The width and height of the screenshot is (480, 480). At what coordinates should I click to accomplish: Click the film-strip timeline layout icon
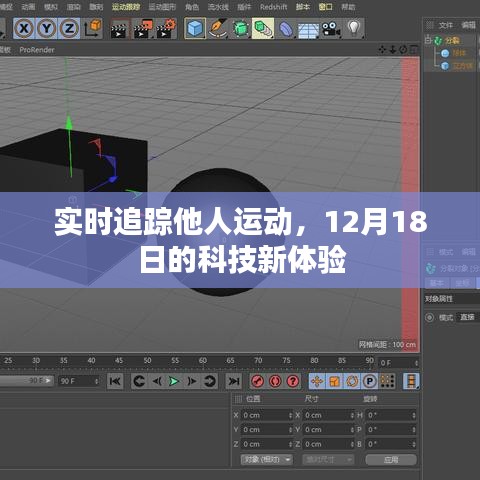pos(412,381)
